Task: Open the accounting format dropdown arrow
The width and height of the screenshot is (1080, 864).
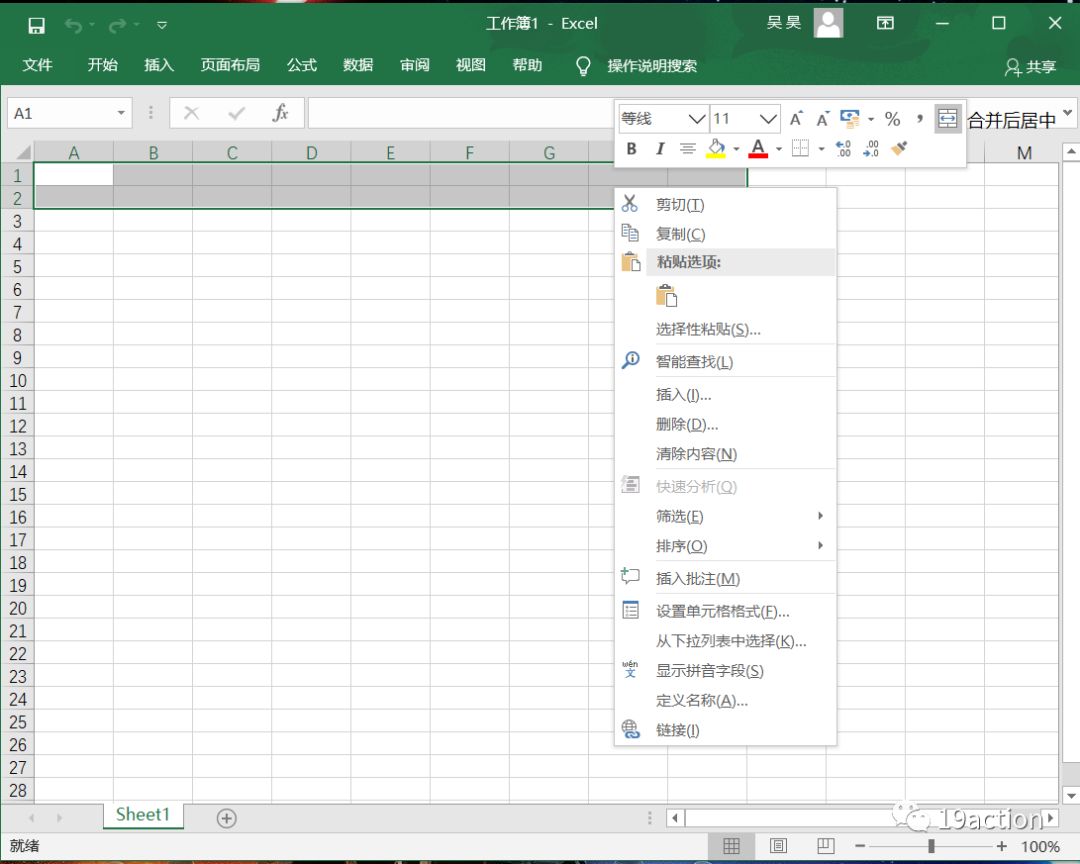Action: point(871,119)
